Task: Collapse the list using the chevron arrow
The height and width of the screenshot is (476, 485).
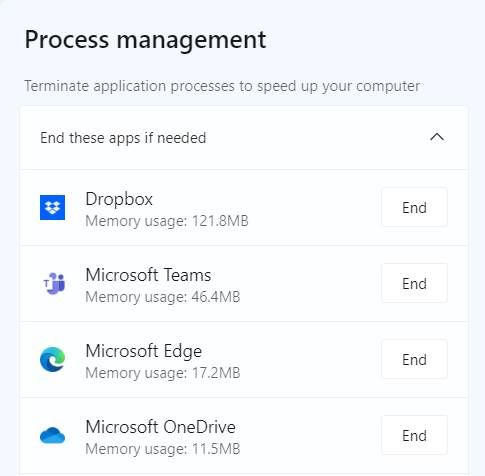Action: coord(437,137)
